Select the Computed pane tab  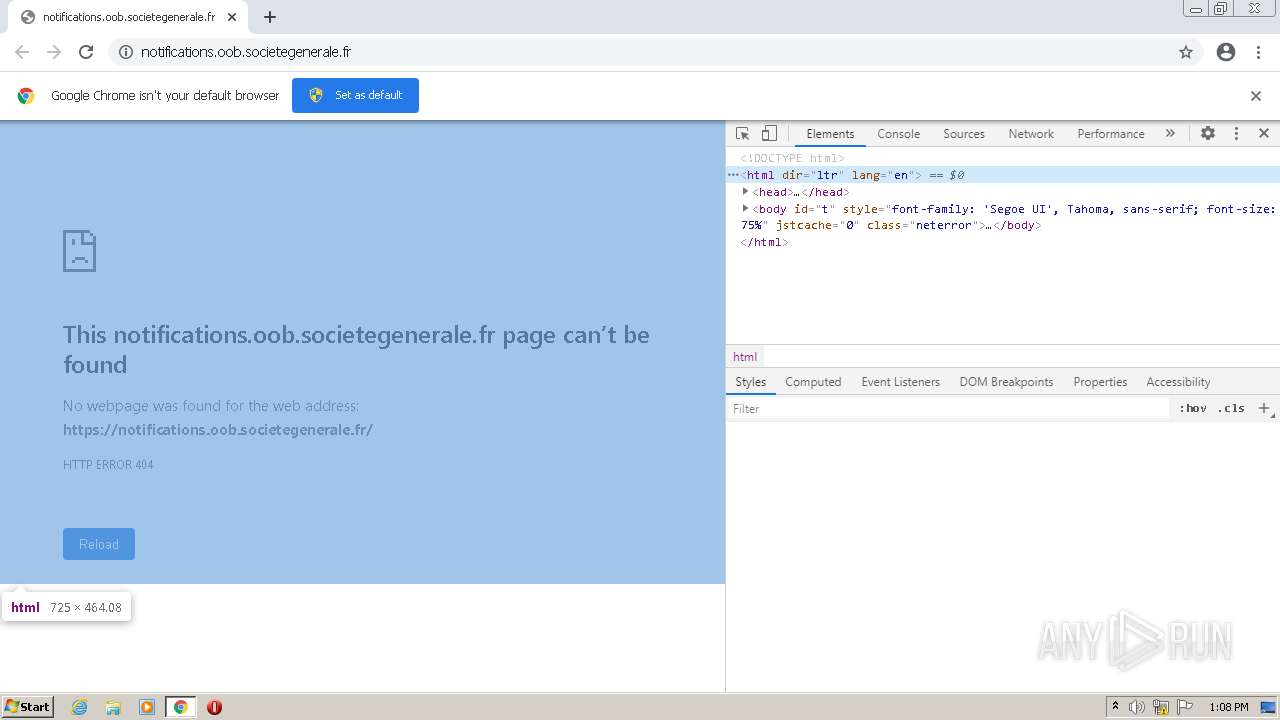point(813,382)
